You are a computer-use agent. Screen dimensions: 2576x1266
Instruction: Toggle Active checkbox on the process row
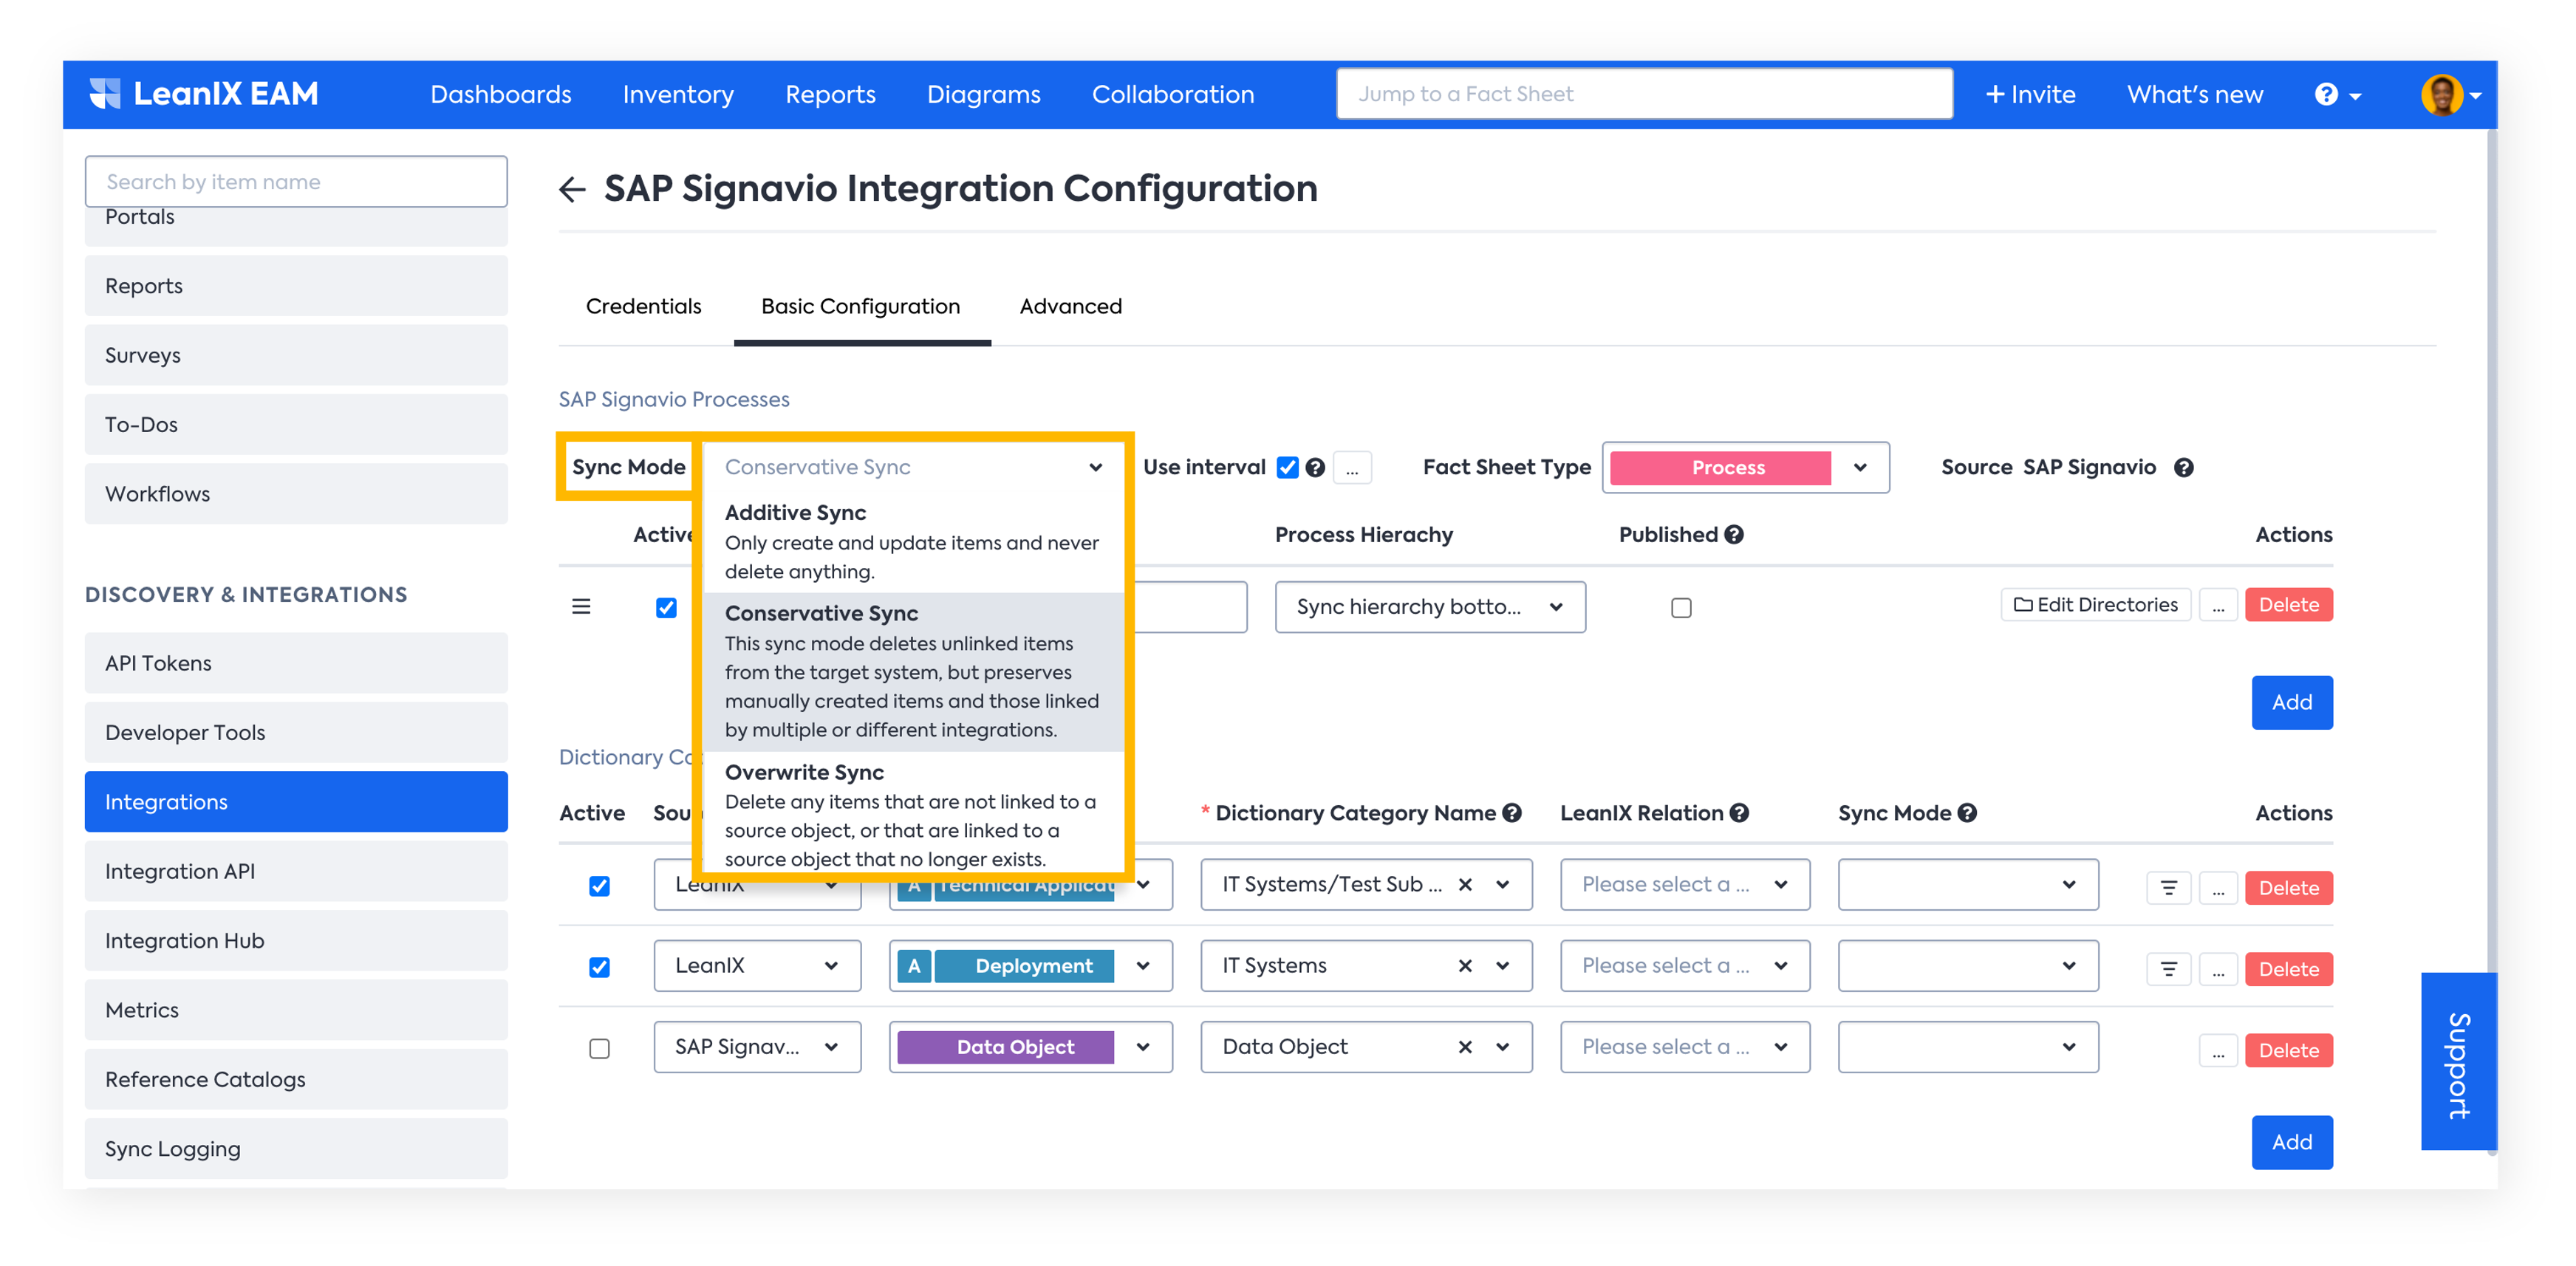[666, 607]
